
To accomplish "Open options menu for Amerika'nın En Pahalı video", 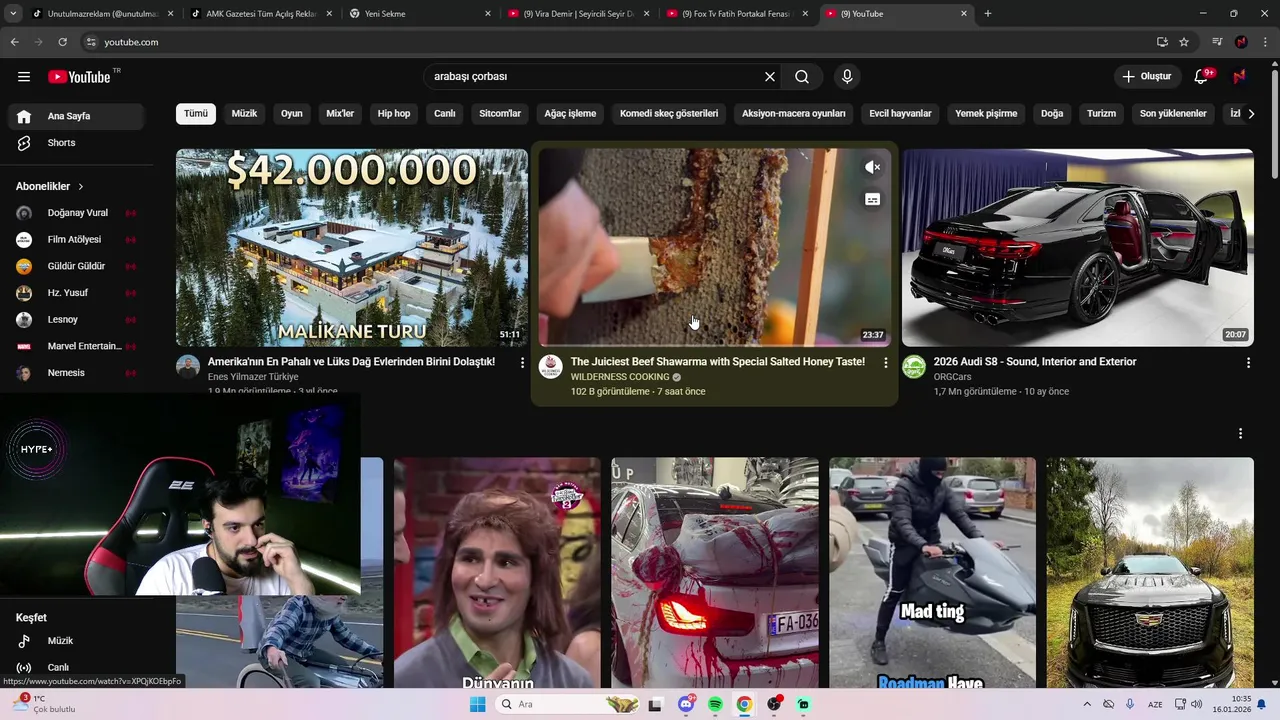I will coord(522,363).
